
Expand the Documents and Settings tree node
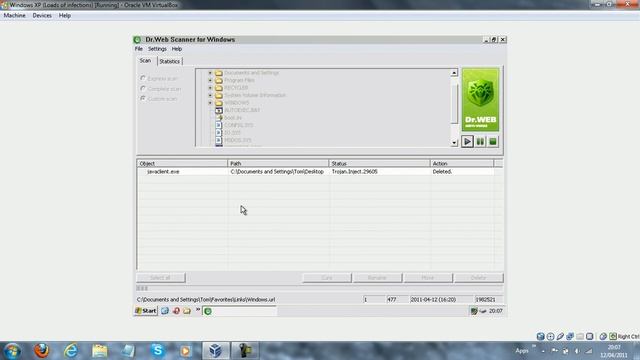[210, 73]
